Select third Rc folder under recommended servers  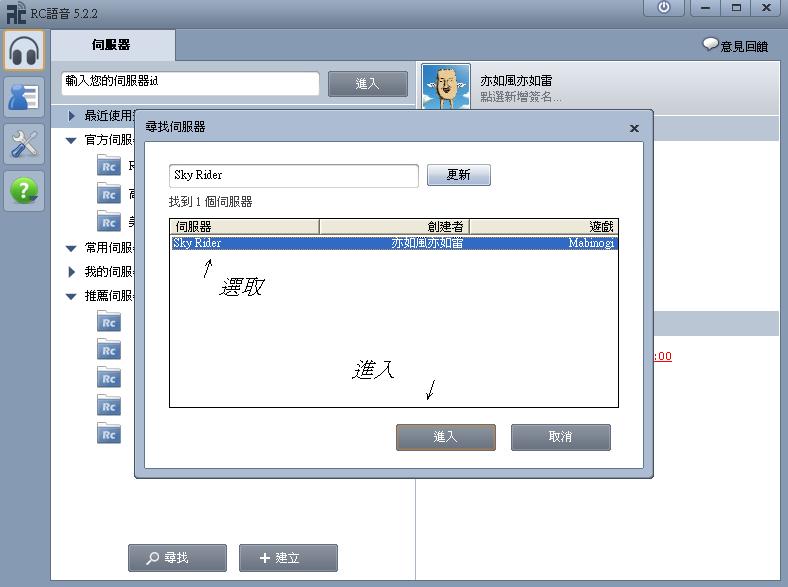(x=109, y=378)
